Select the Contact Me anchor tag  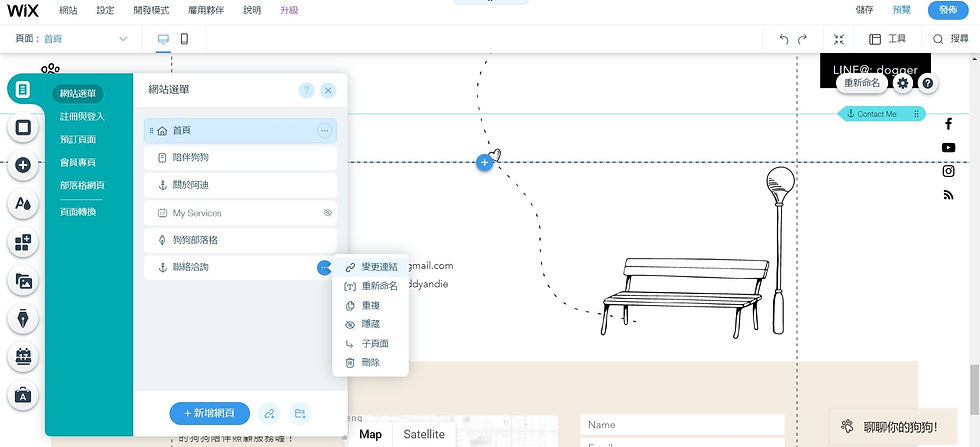coord(881,114)
